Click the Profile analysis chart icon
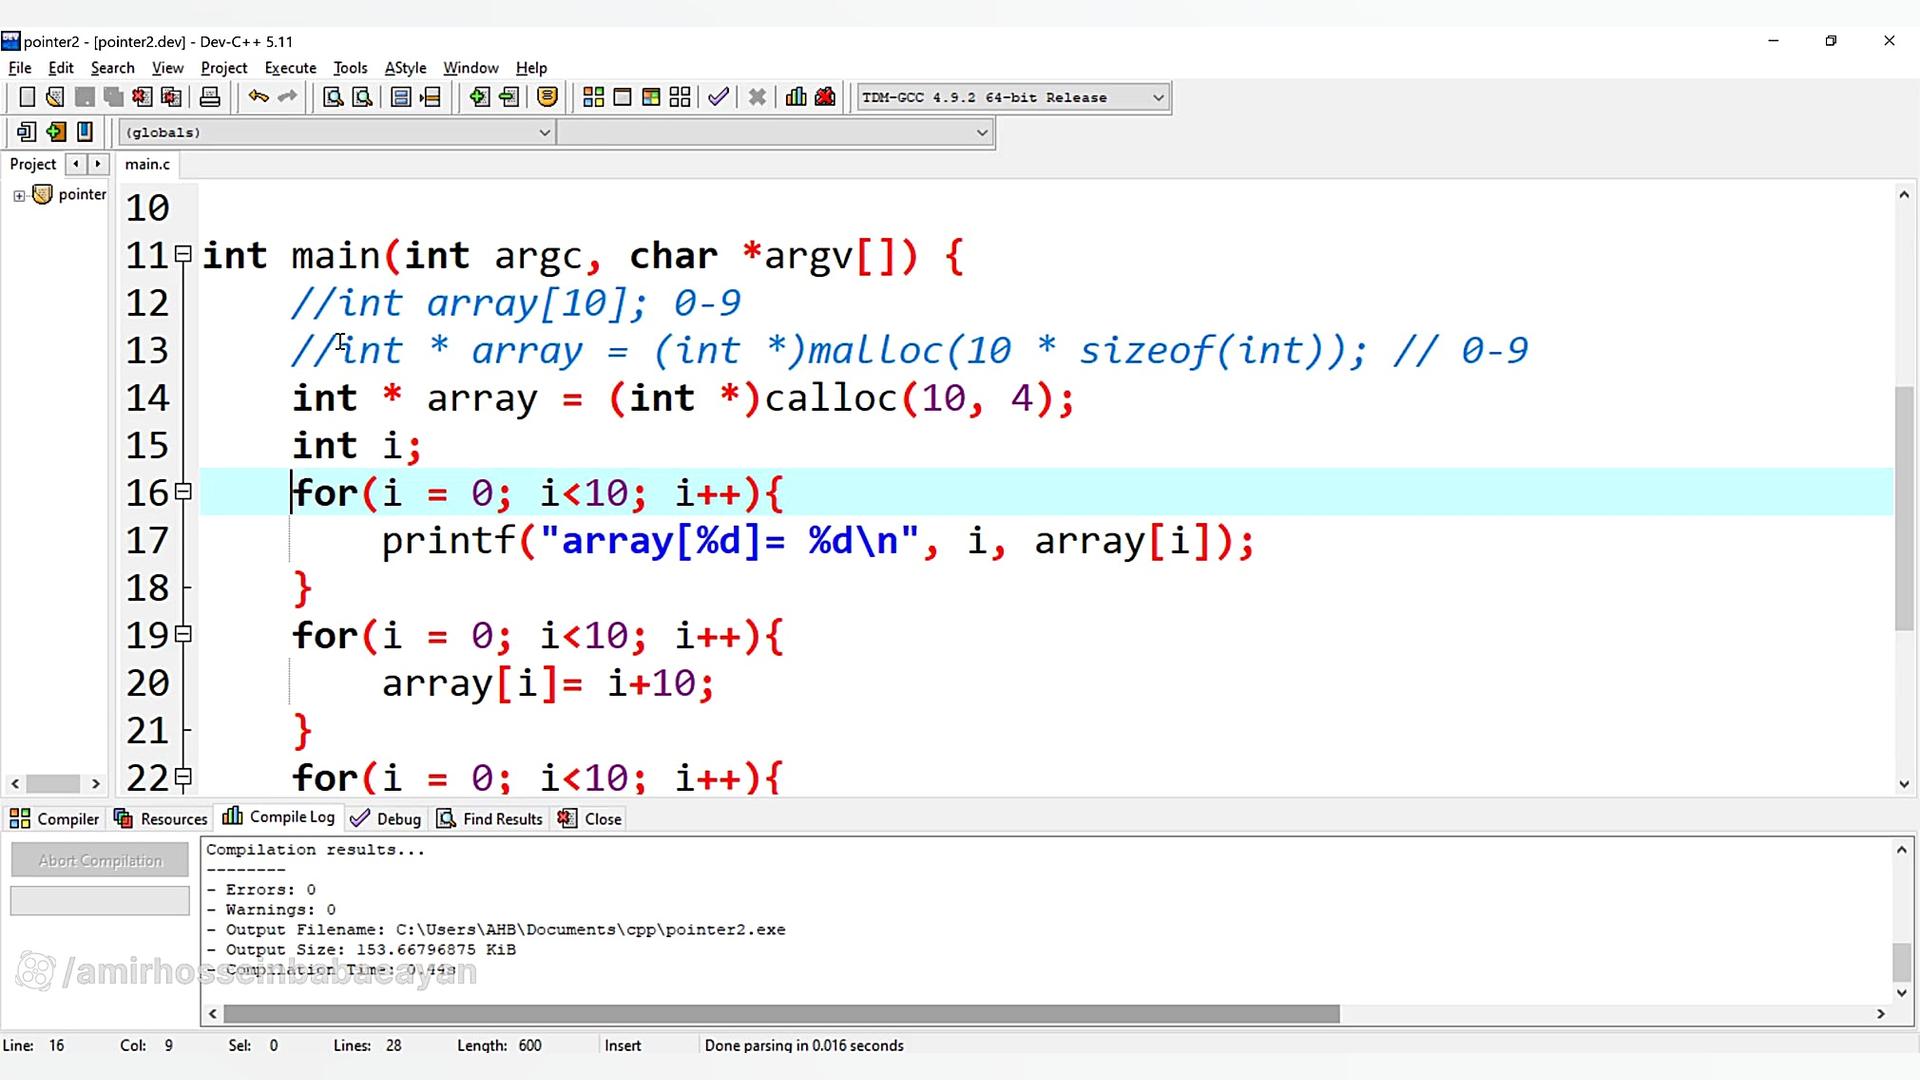The image size is (1920, 1080). (796, 97)
